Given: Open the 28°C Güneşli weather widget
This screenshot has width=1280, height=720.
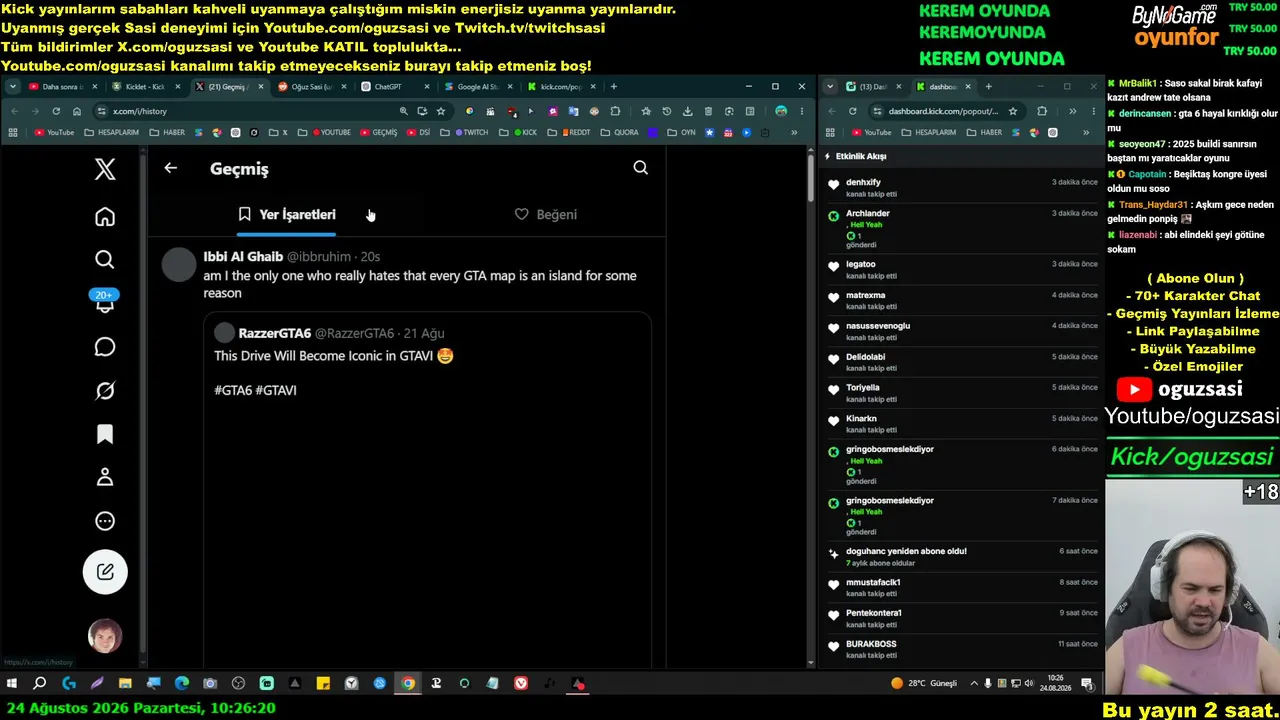Looking at the screenshot, I should coord(923,684).
